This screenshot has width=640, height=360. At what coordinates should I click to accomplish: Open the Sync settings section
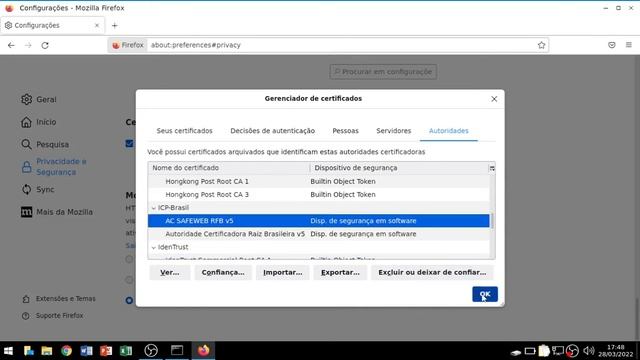[38, 189]
